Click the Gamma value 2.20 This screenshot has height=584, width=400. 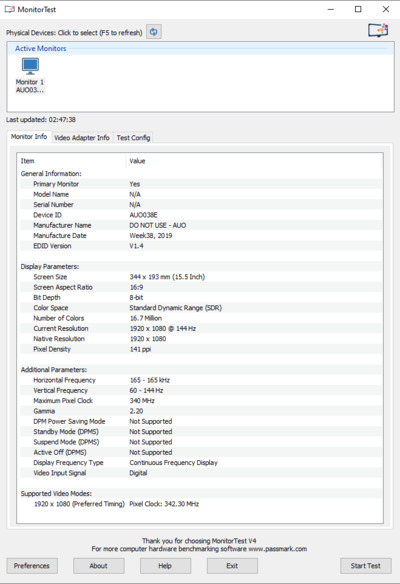point(136,411)
